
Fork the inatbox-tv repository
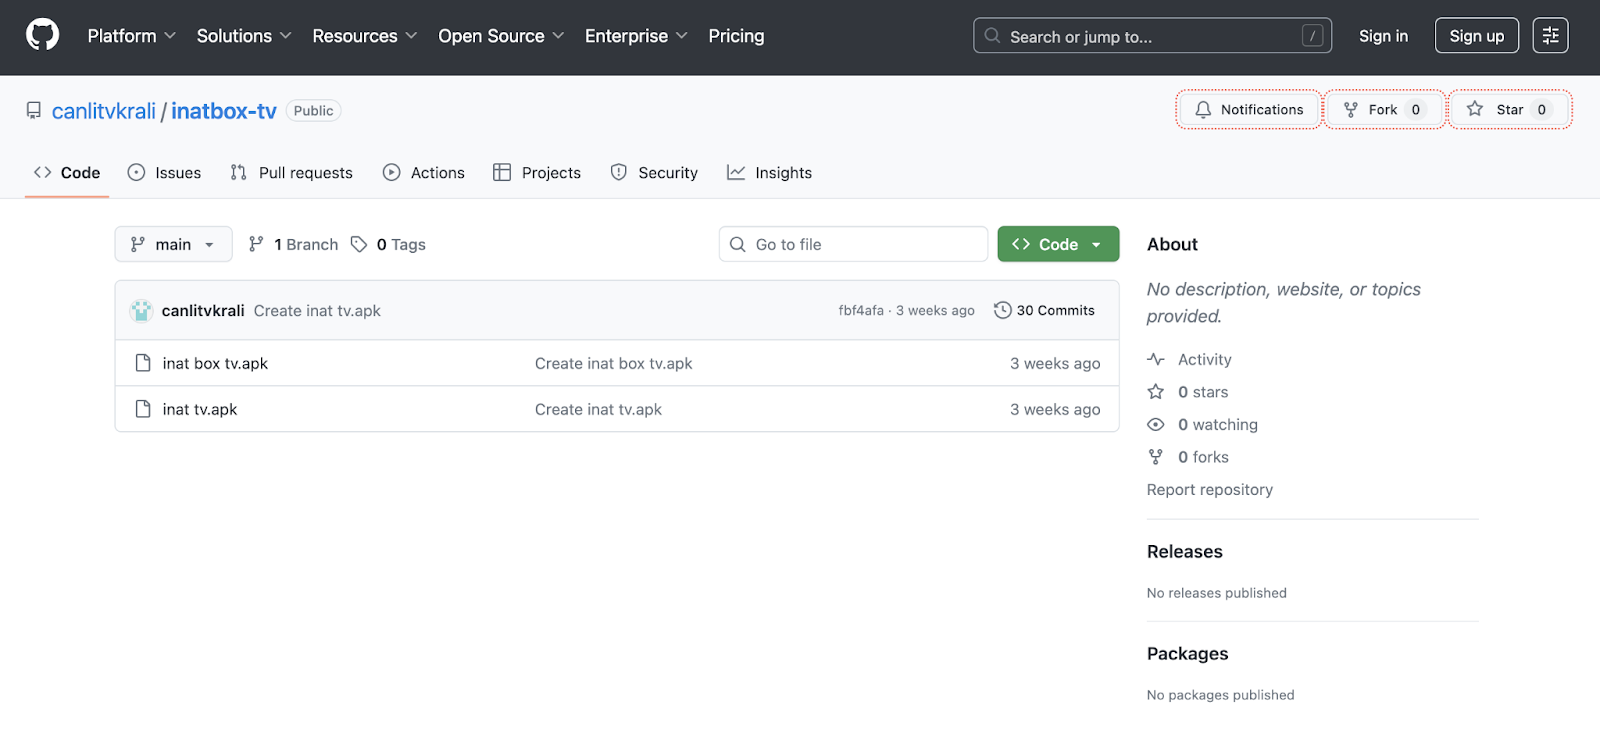(1384, 110)
